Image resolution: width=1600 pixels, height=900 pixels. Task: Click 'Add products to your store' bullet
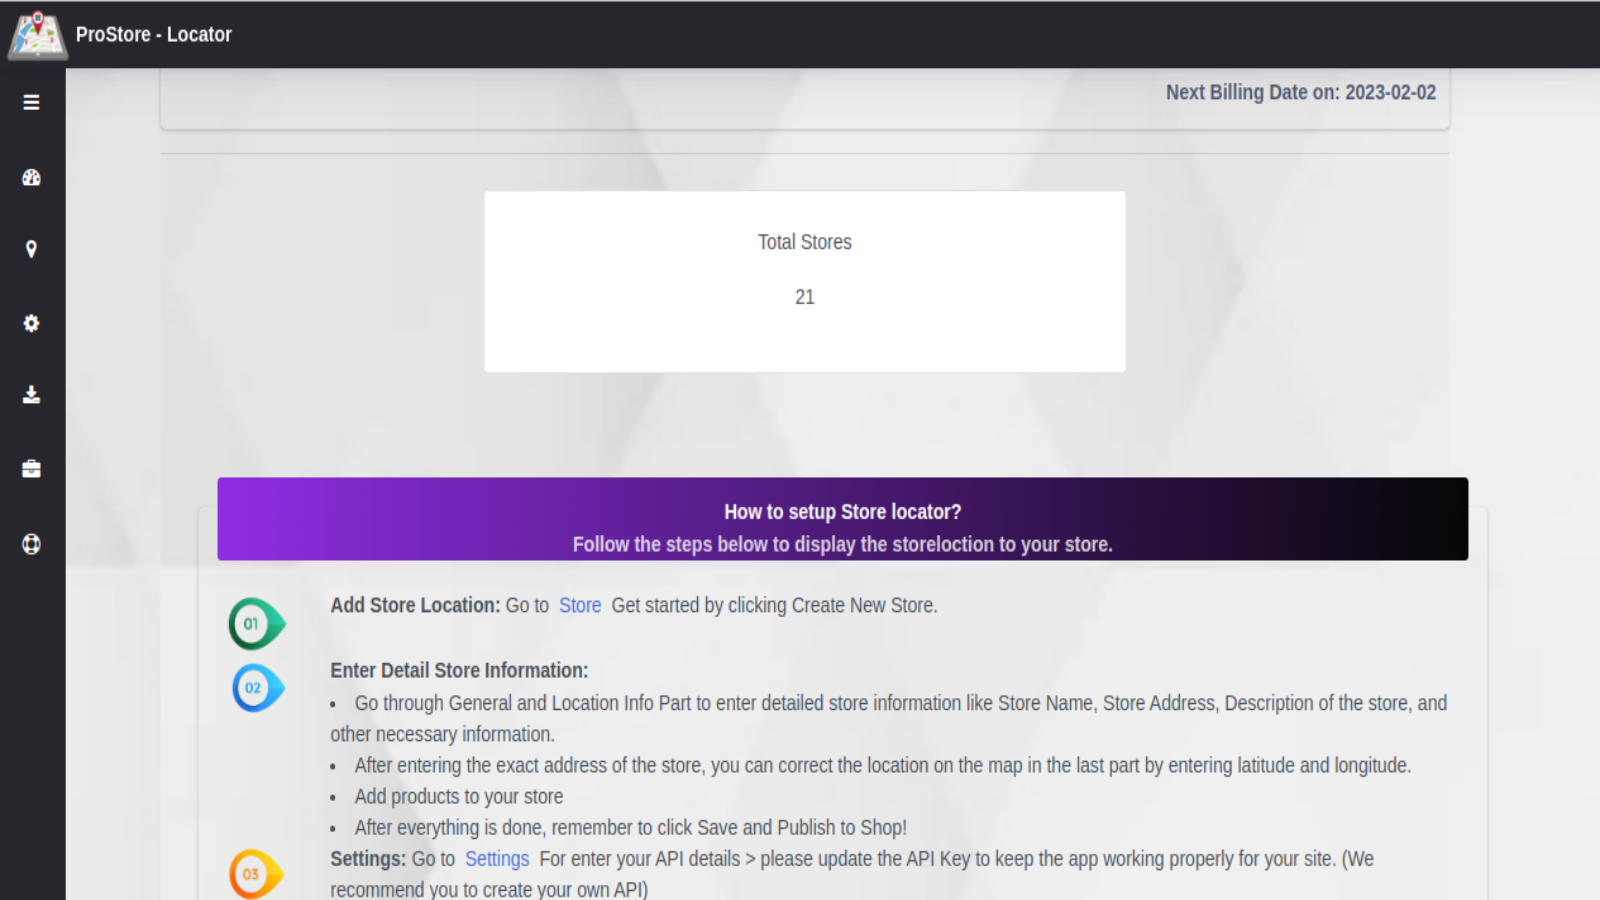(459, 796)
